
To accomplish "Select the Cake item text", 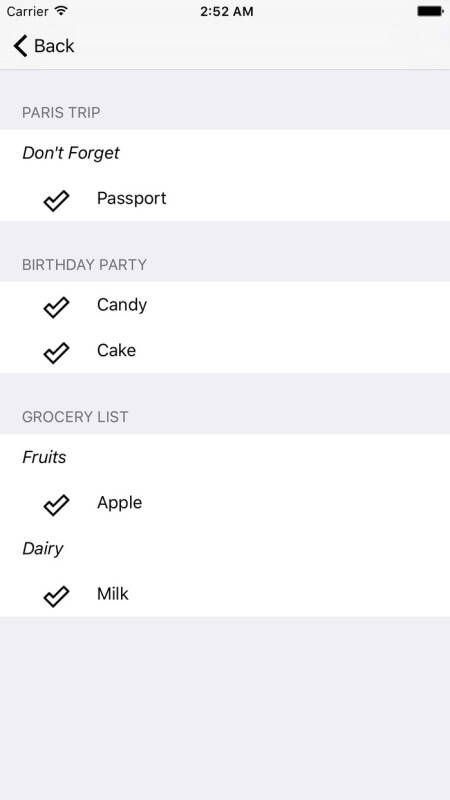I will click(116, 350).
